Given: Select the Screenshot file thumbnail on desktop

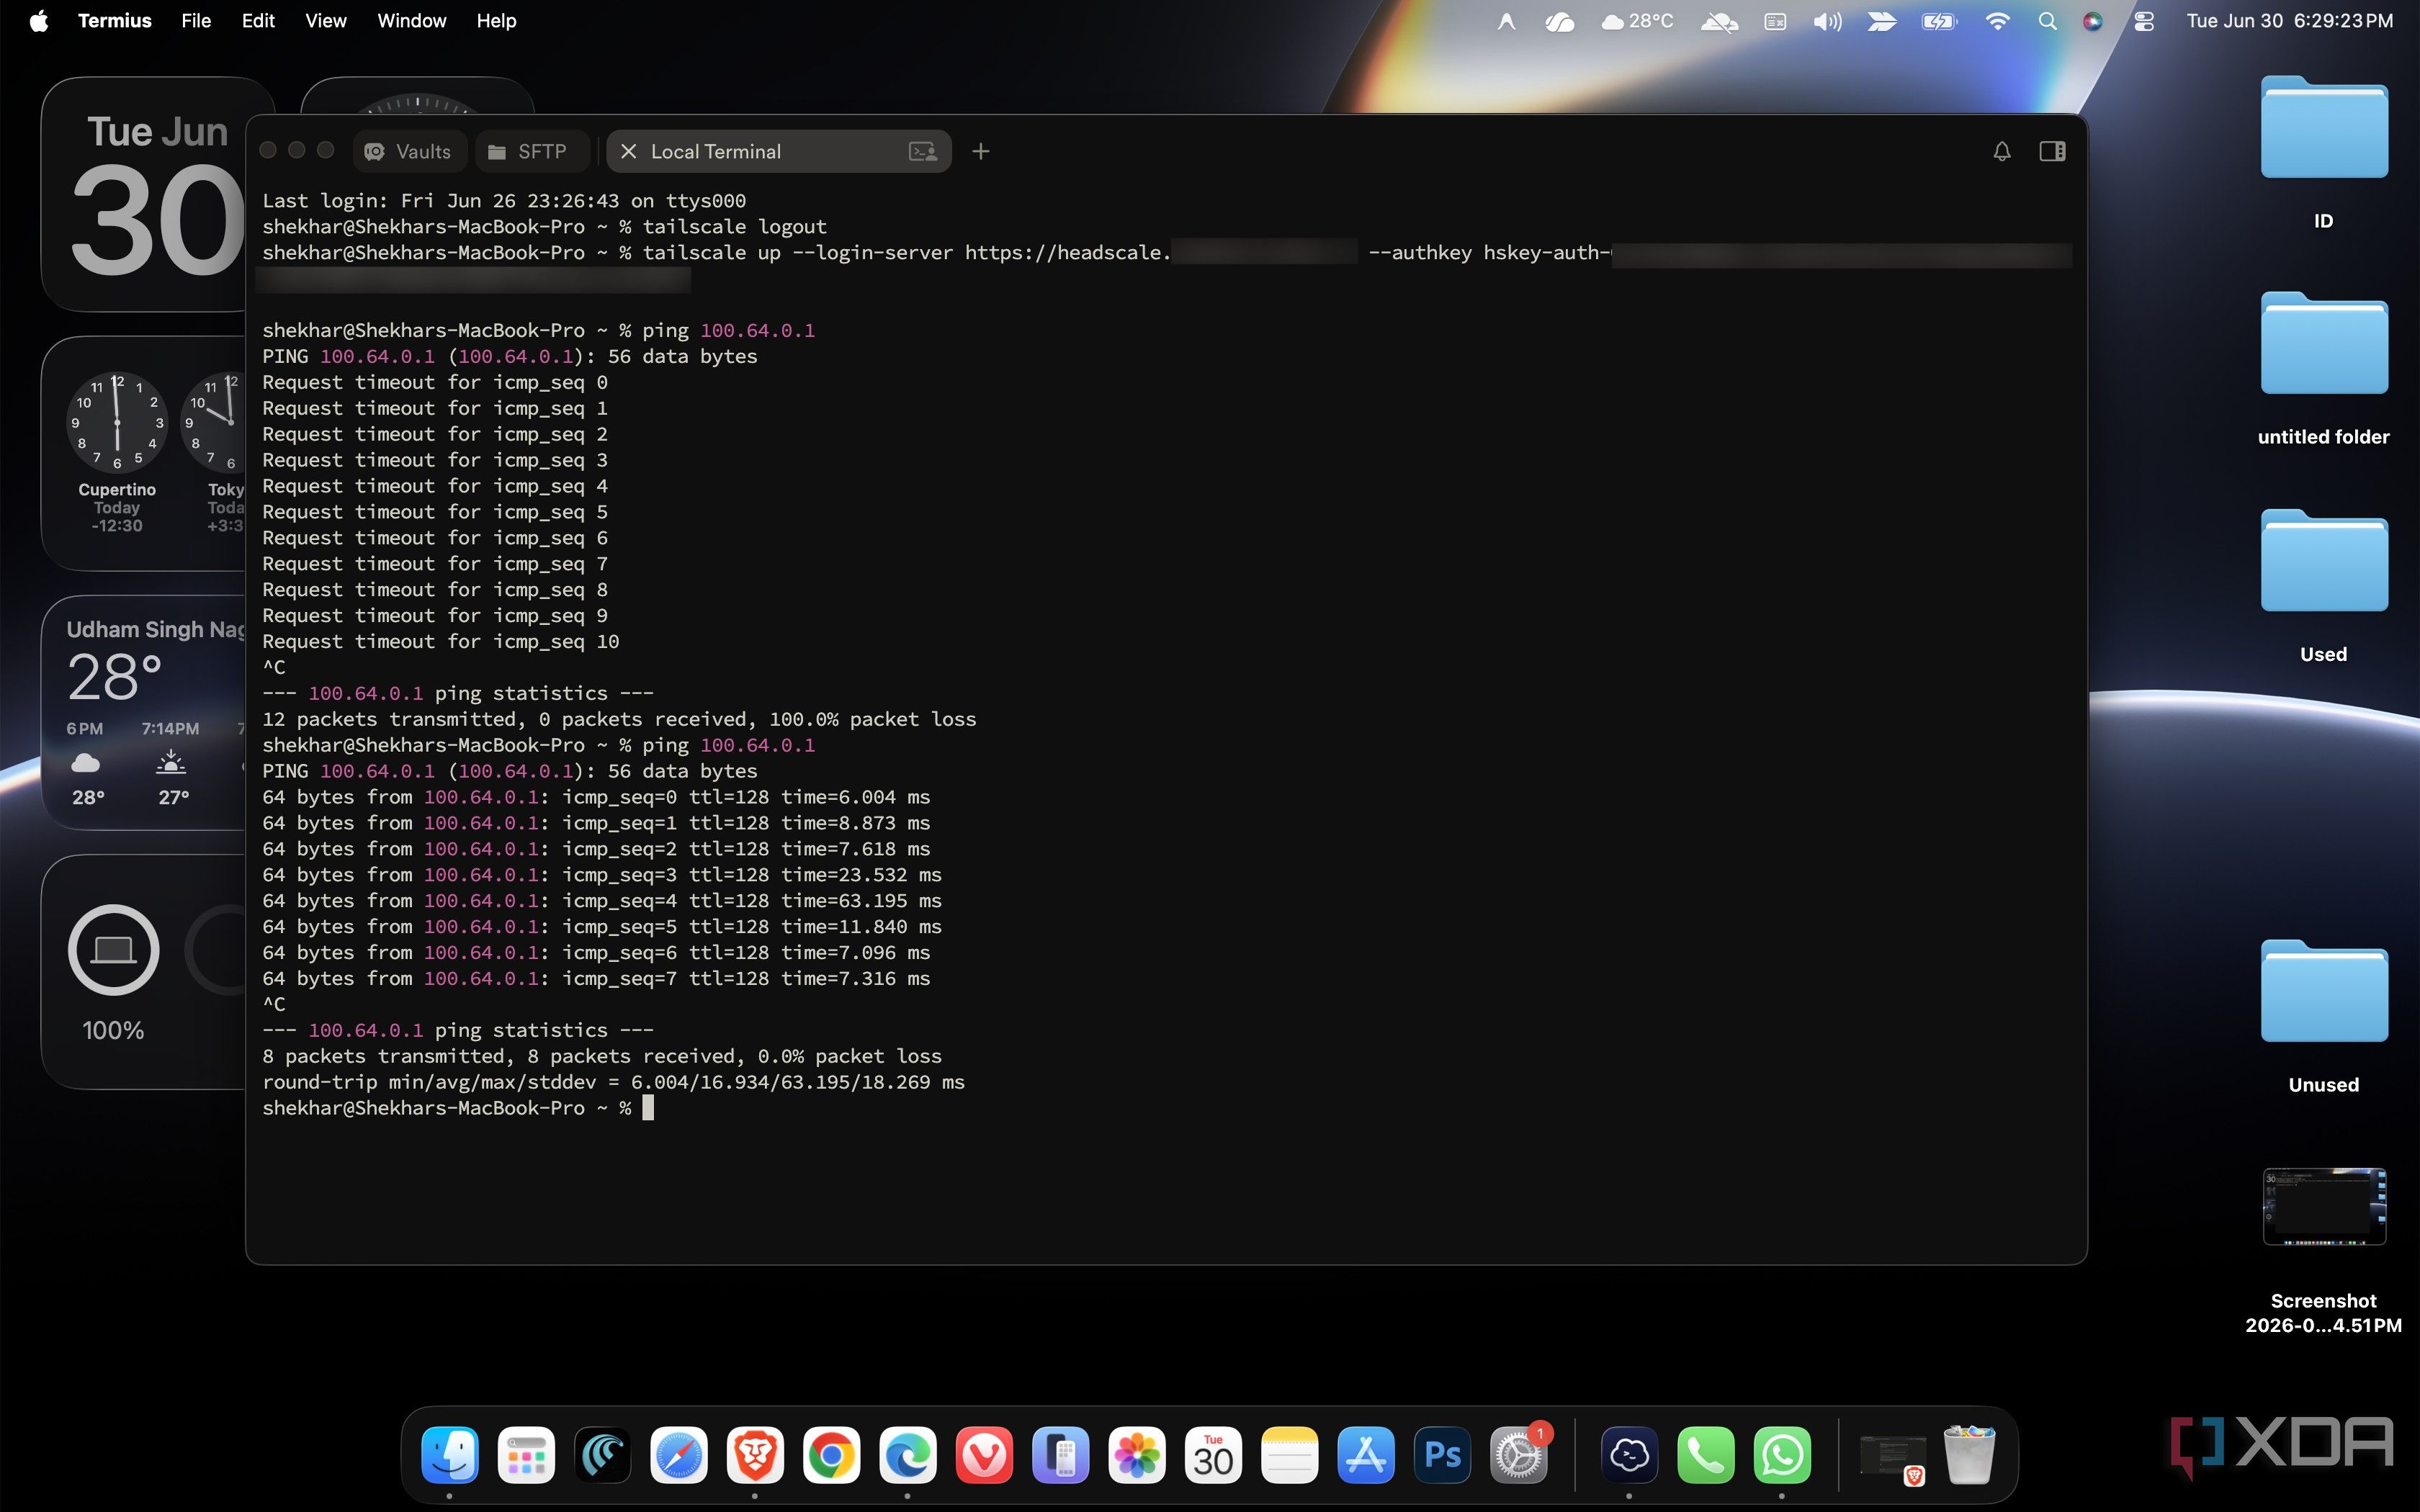Looking at the screenshot, I should [x=2323, y=1206].
